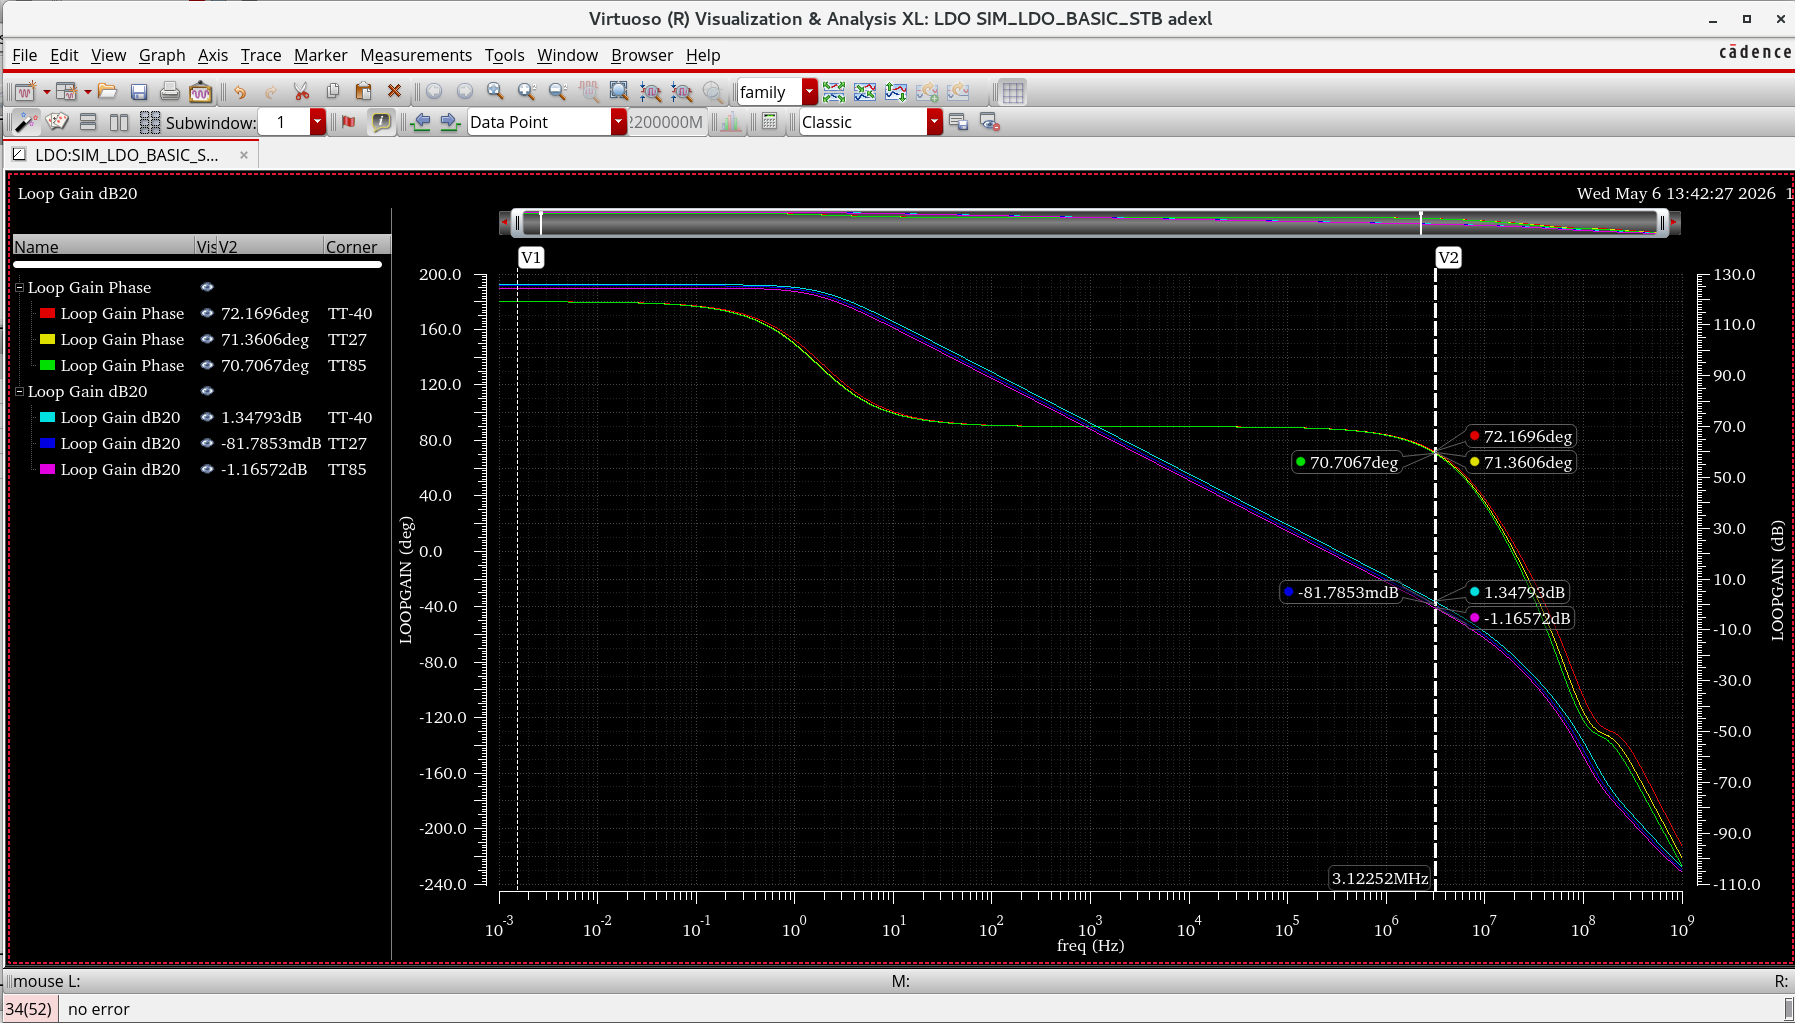This screenshot has height=1023, width=1795.
Task: Click the zoom fit magnifier icon
Action: coord(495,92)
